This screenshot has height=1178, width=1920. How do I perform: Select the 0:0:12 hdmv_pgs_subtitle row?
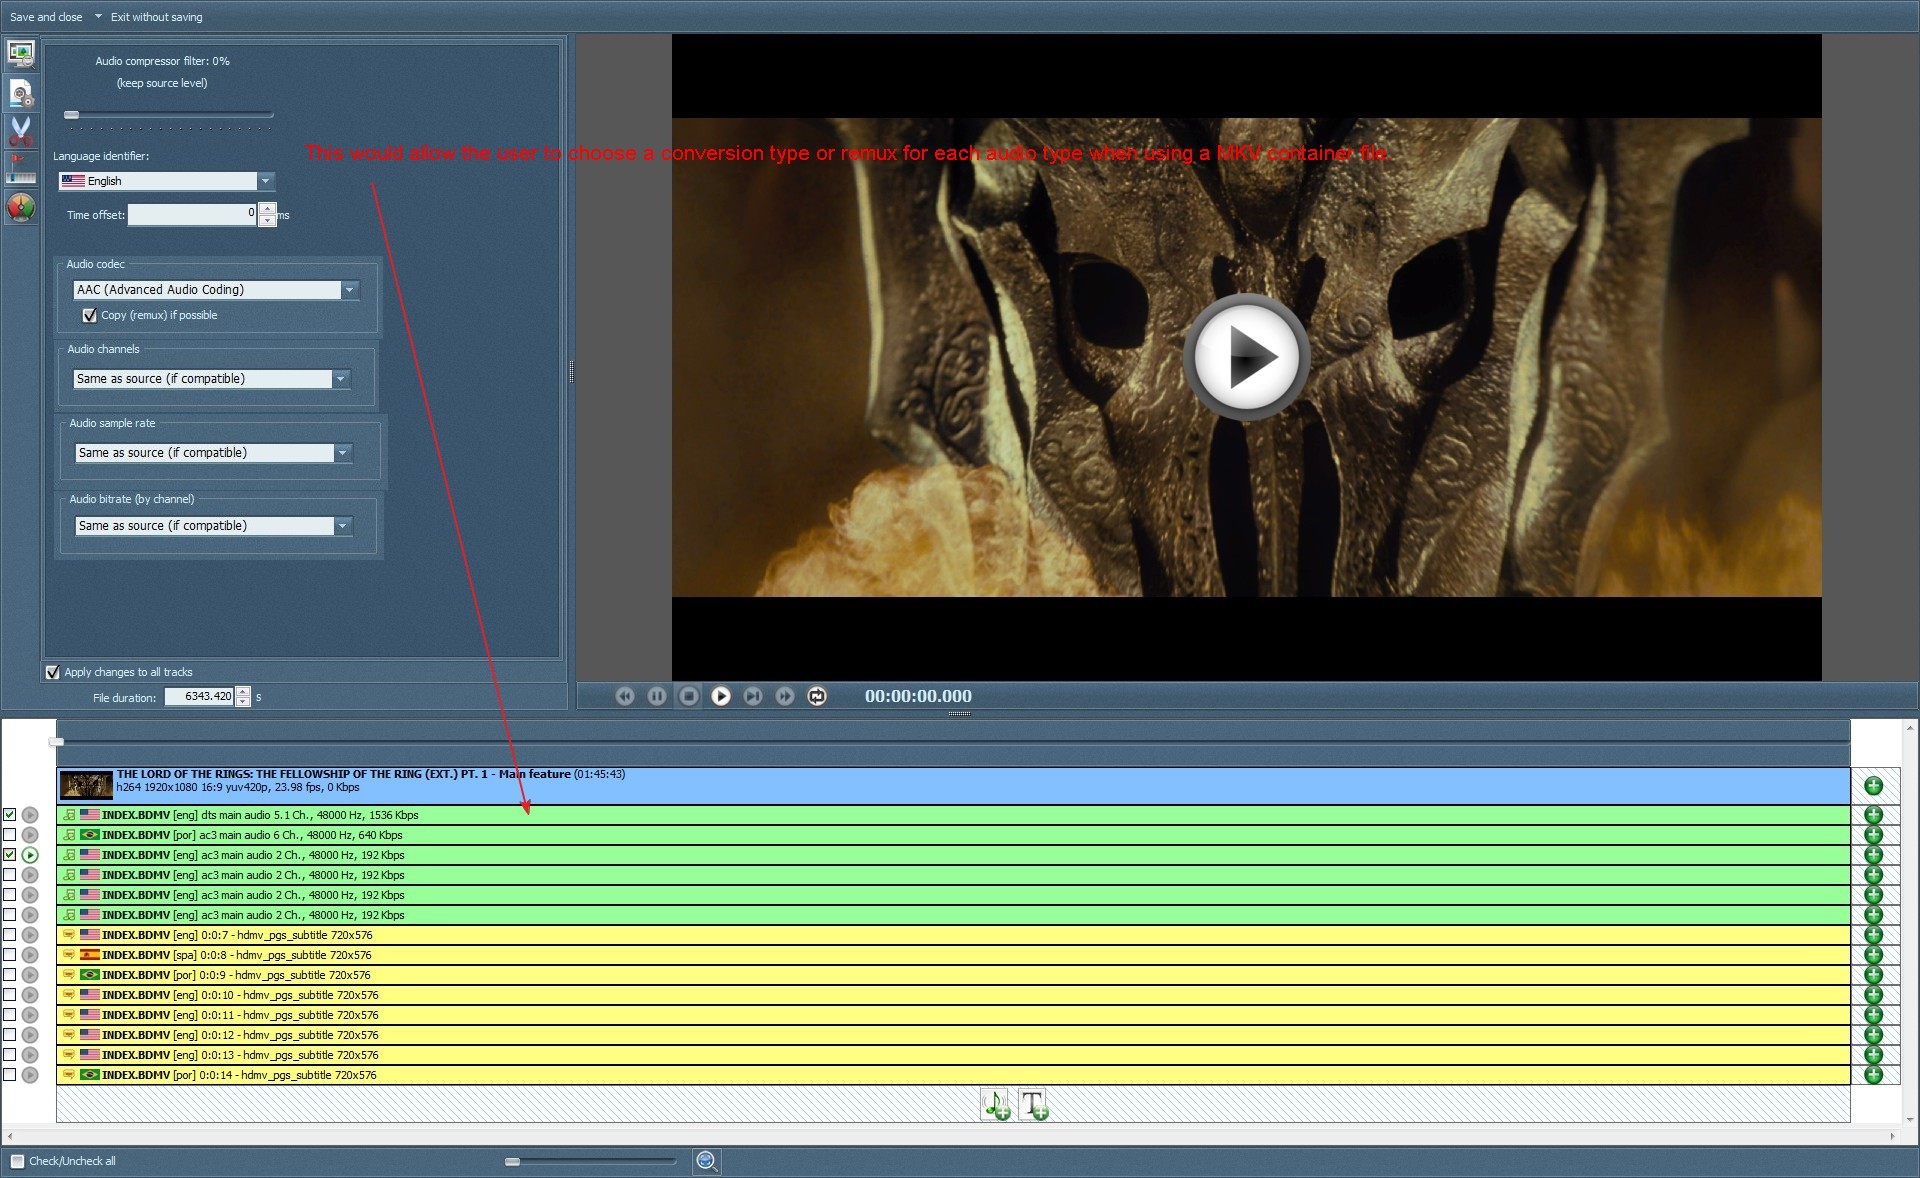tap(953, 1035)
